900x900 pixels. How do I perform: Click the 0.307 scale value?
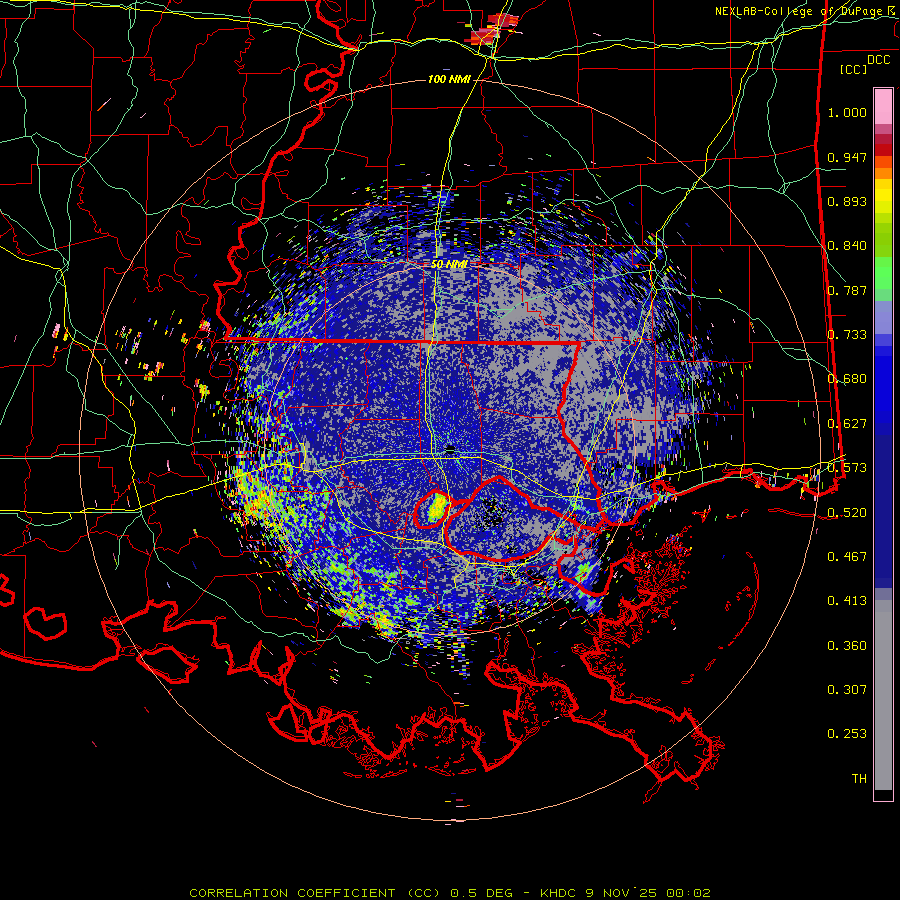pyautogui.click(x=847, y=690)
